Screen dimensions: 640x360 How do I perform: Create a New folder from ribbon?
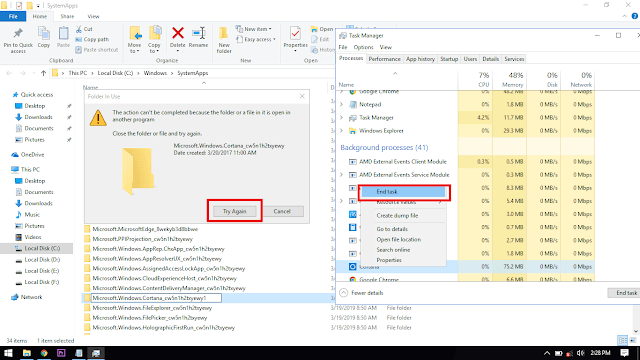click(224, 40)
